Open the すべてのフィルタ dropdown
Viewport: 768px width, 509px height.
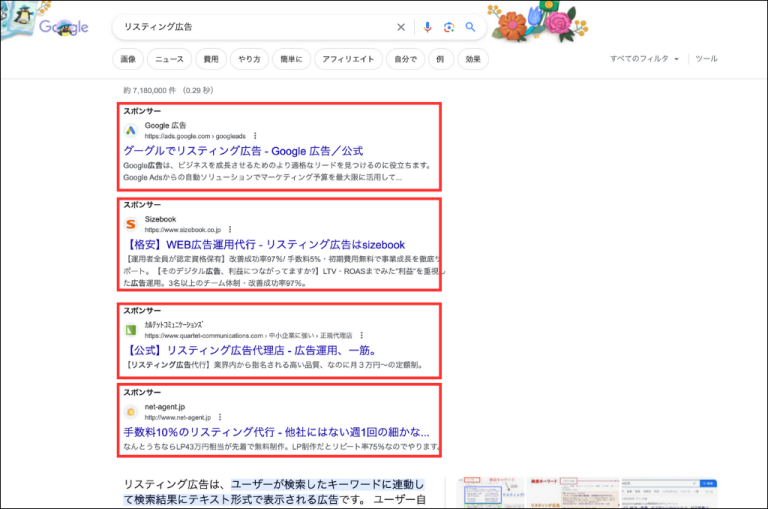pos(644,59)
